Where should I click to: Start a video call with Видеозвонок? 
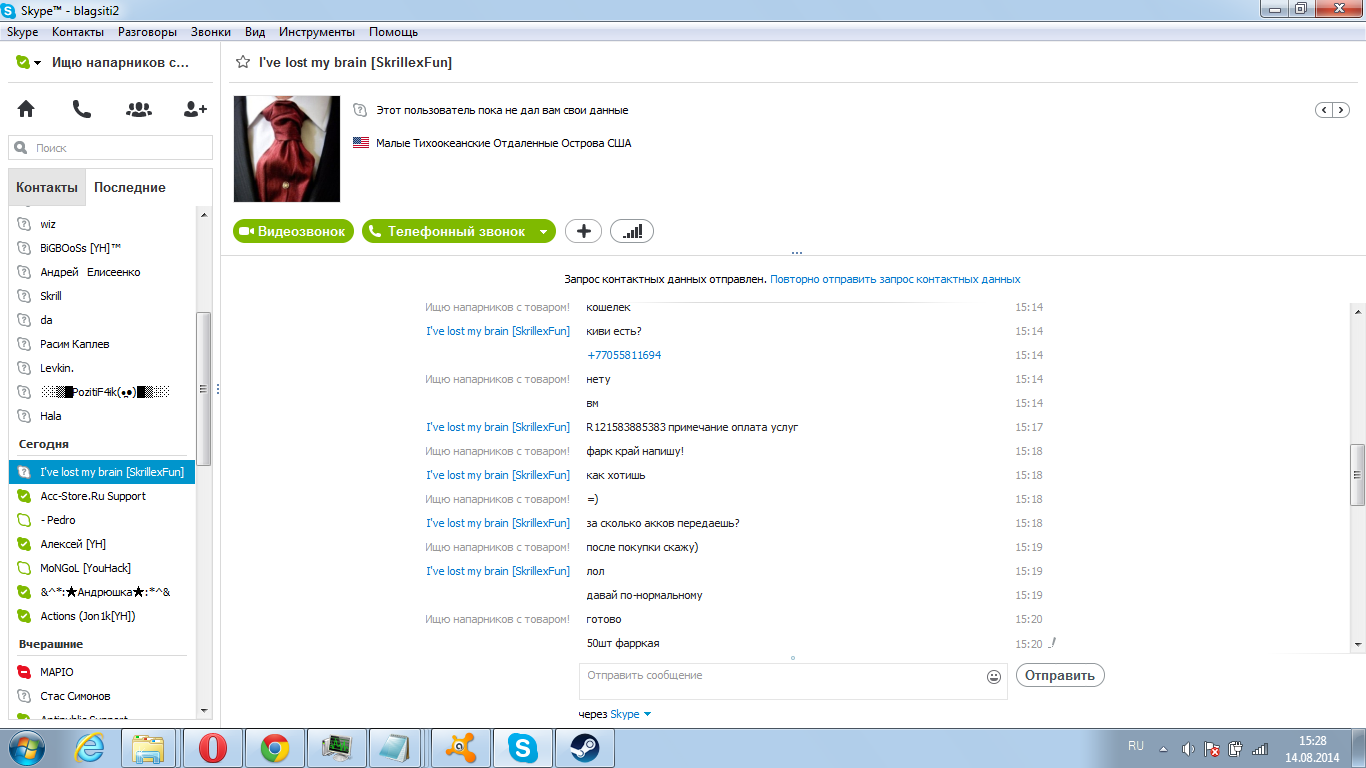tap(294, 231)
